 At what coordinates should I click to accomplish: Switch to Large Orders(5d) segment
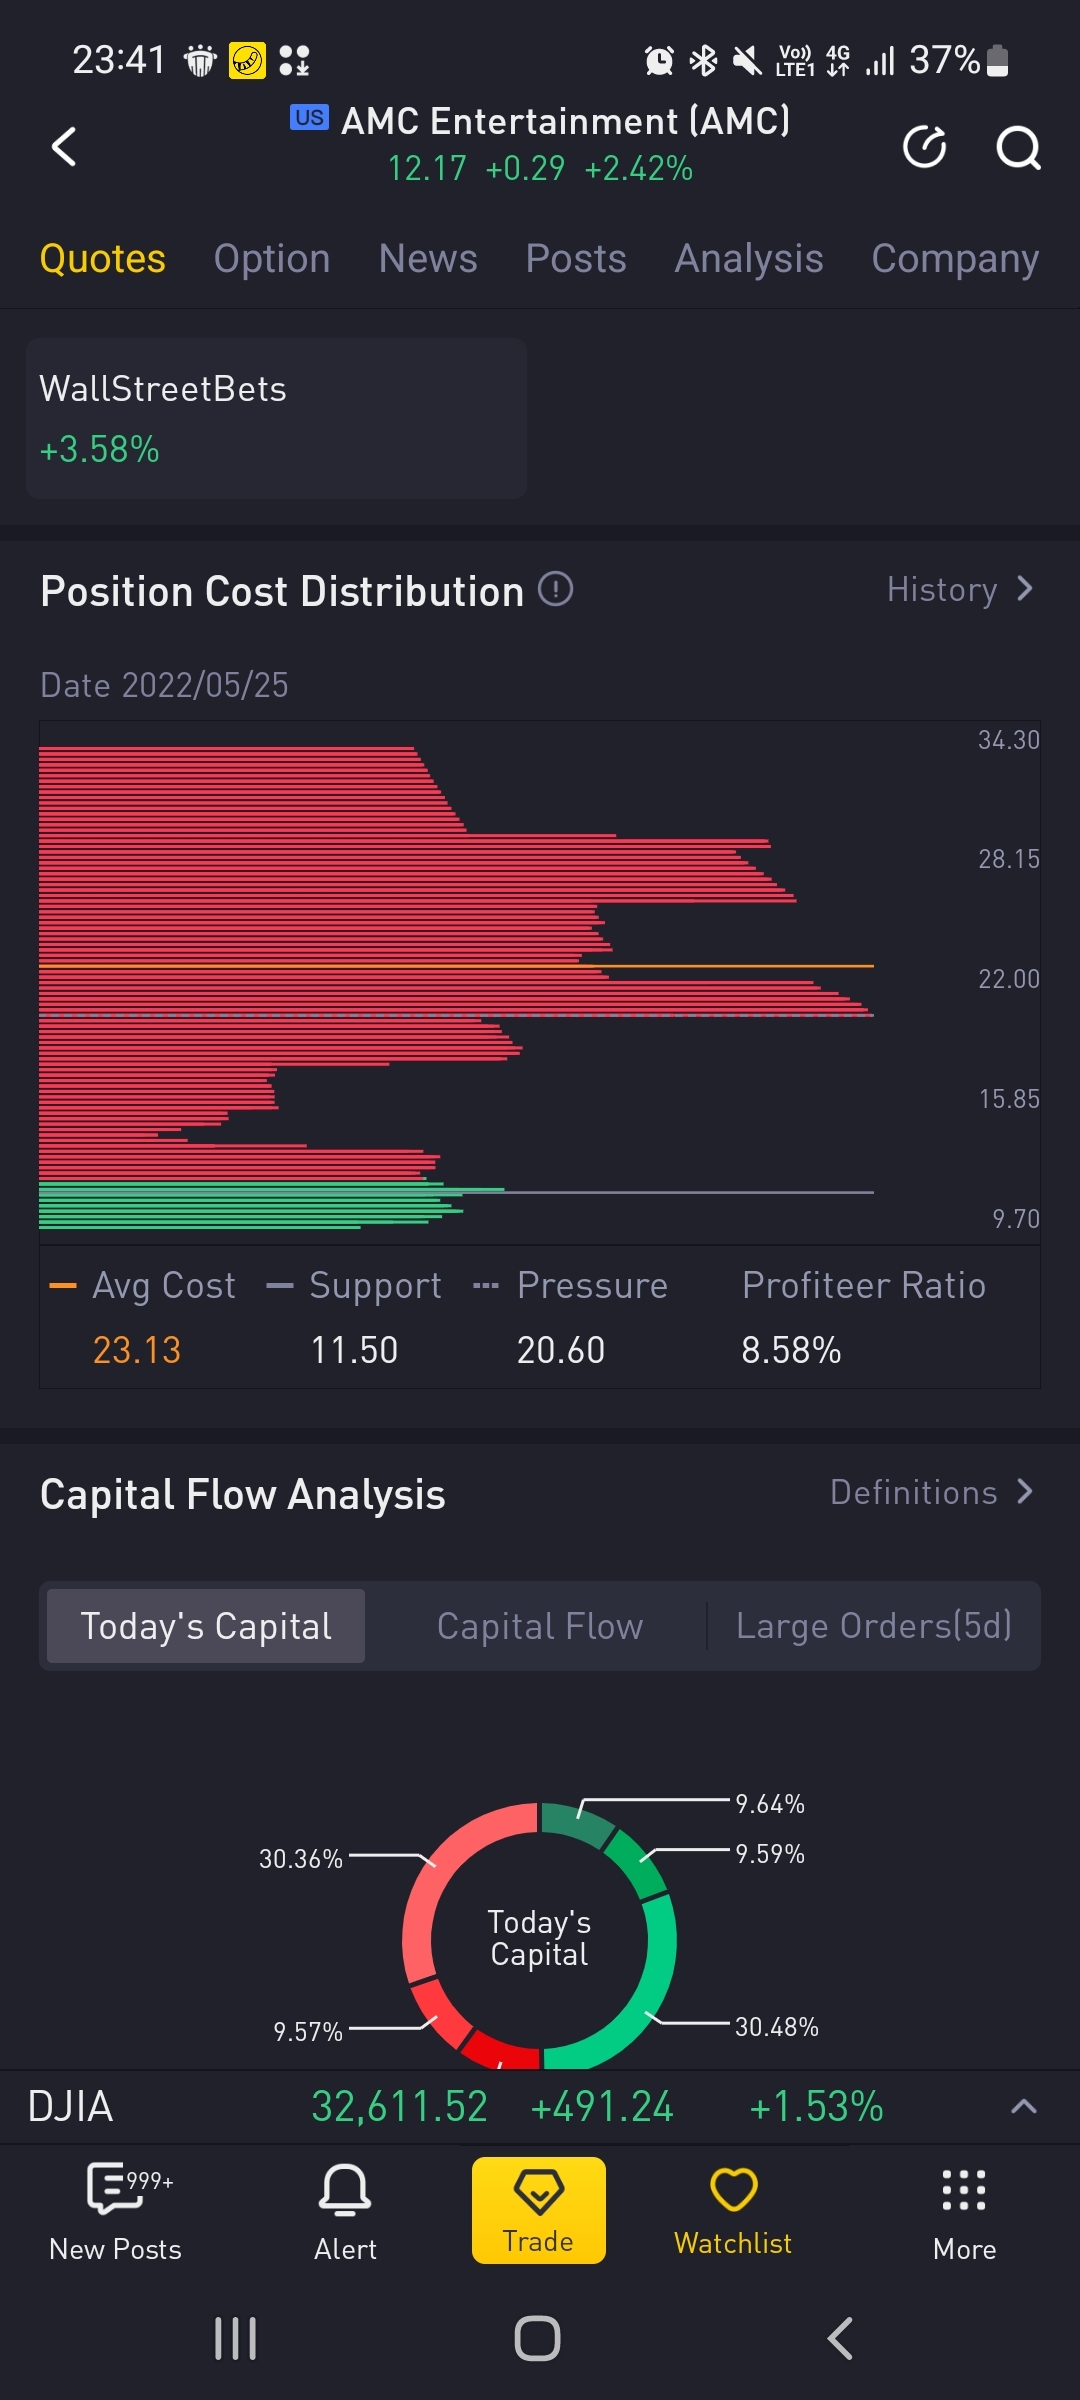point(873,1626)
